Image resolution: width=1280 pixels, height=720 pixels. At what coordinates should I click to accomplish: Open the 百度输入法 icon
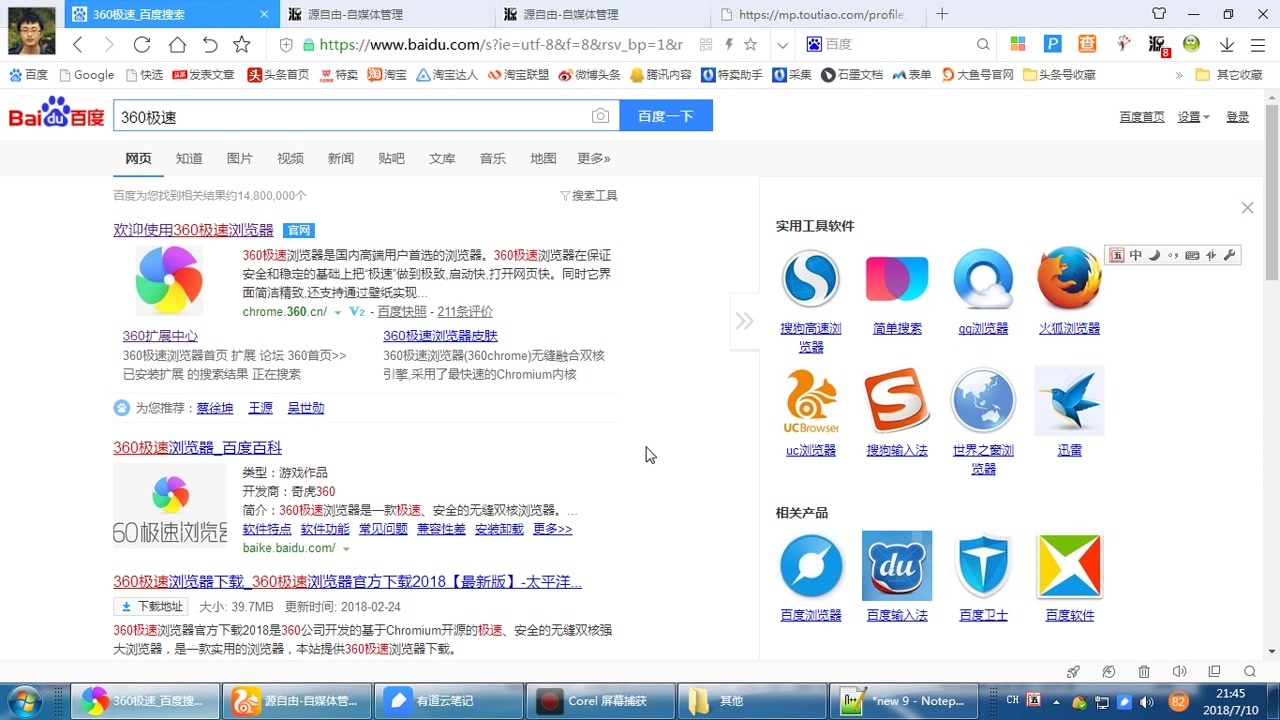pos(897,566)
